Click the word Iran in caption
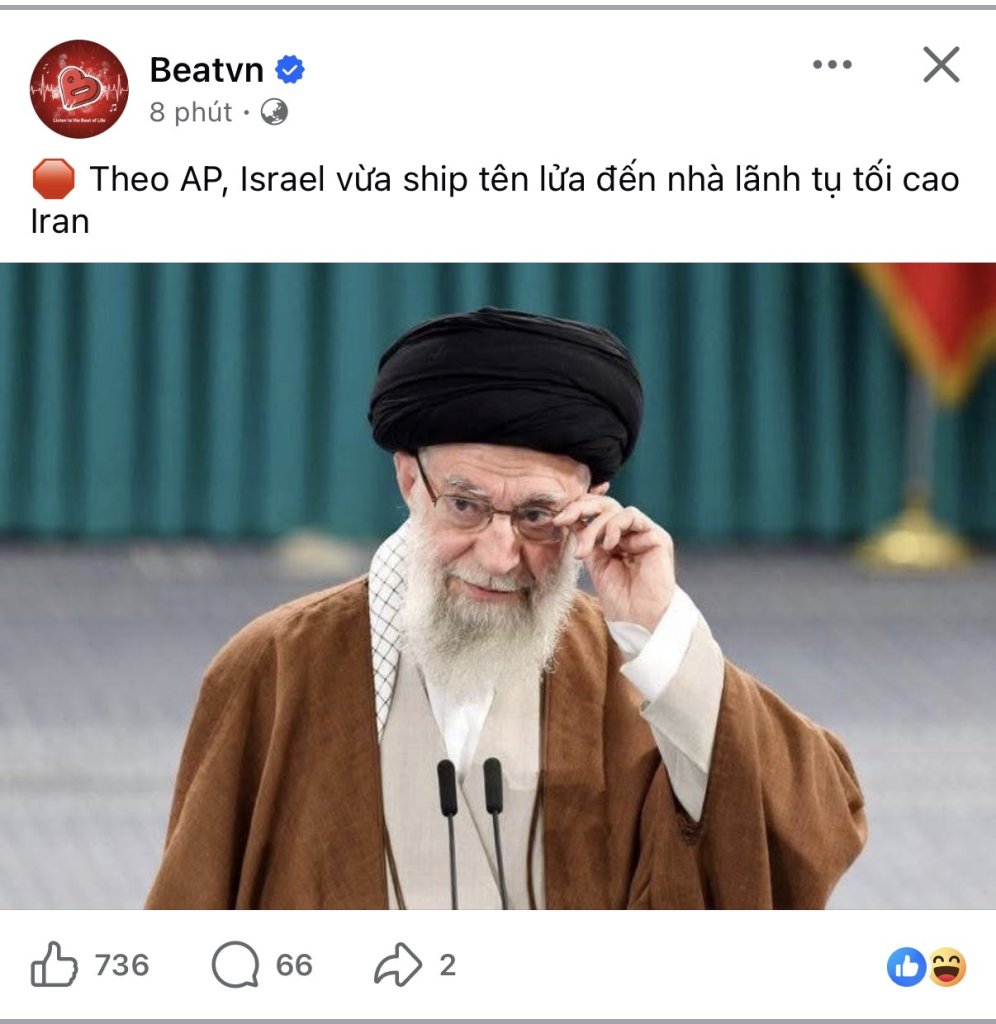996x1024 pixels. tap(59, 222)
